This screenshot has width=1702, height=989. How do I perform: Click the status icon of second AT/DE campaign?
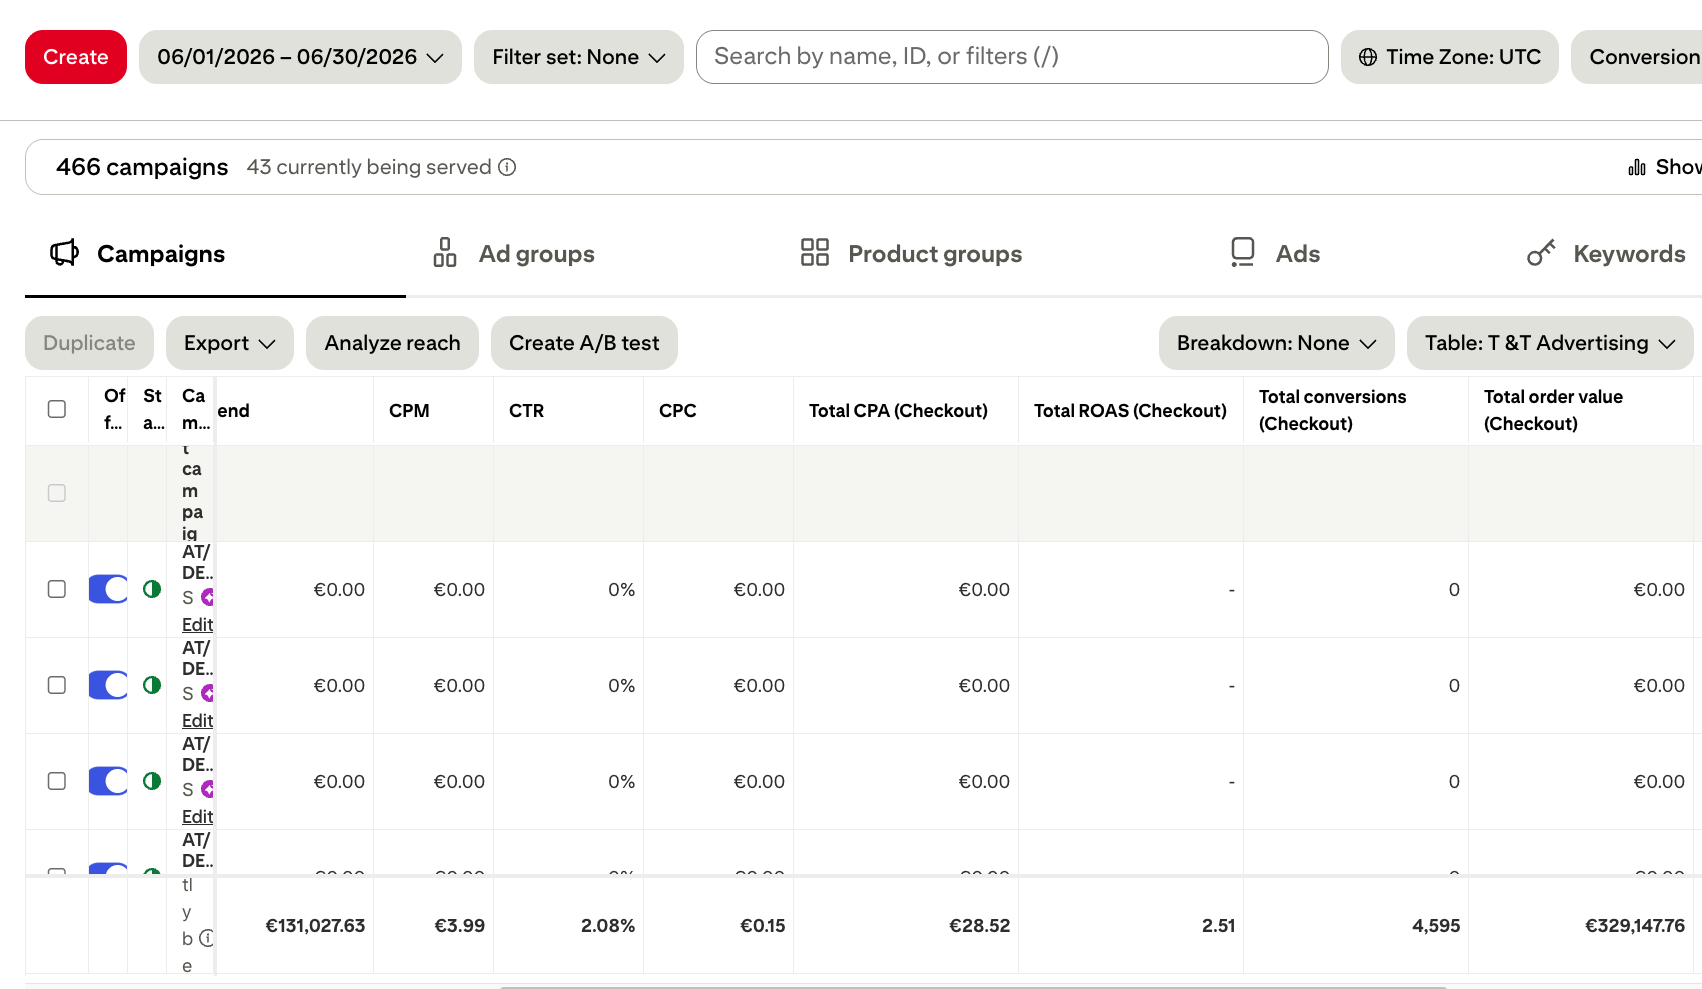(152, 685)
